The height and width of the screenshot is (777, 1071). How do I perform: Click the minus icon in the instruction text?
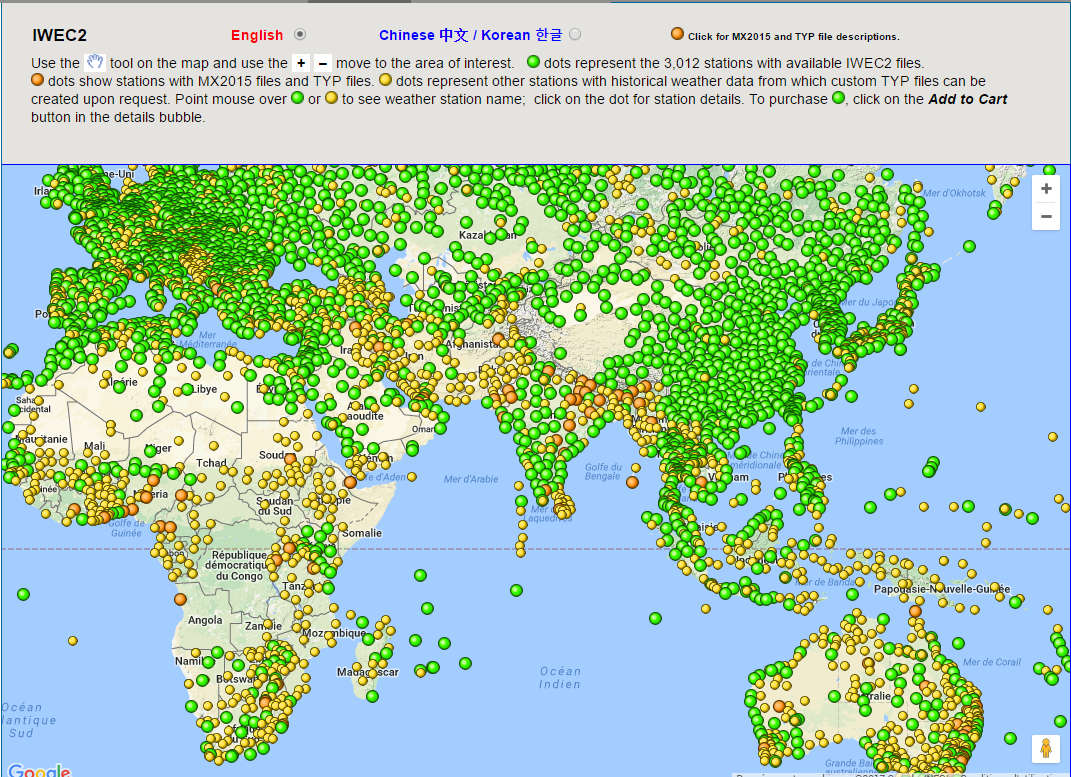[323, 63]
